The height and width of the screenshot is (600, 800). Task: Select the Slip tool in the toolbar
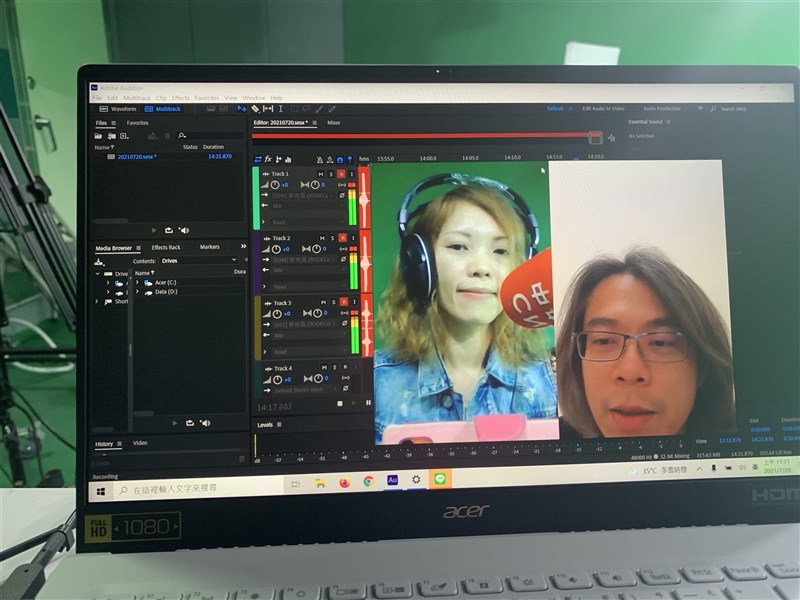(268, 109)
